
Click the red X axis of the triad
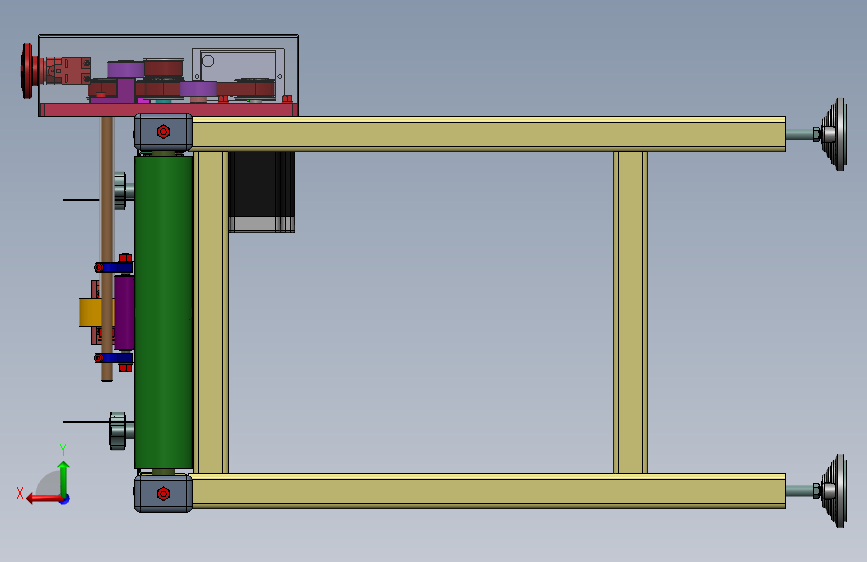(x=45, y=498)
